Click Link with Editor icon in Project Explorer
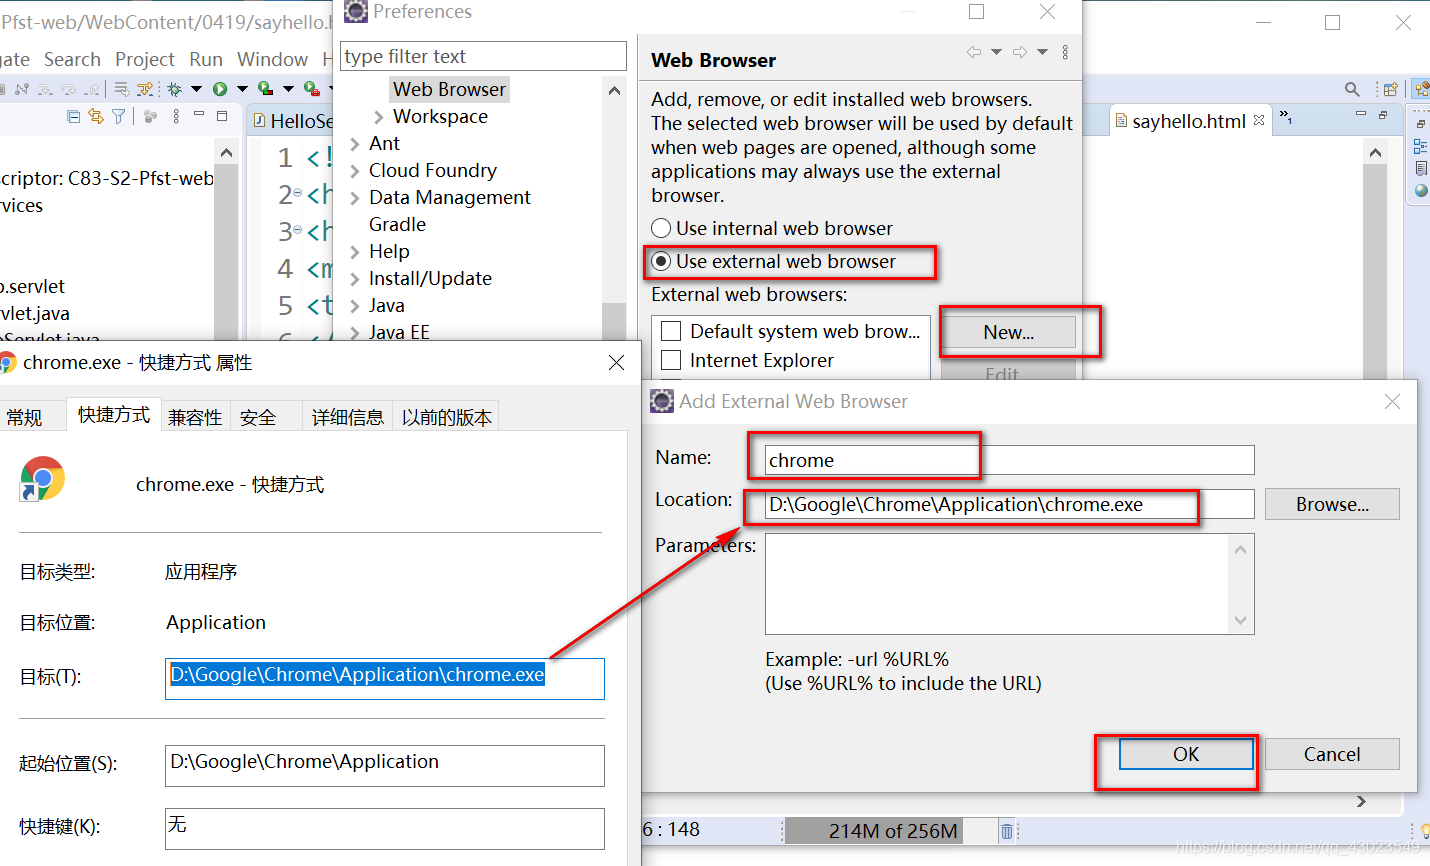Screen dimensions: 1430x866 pos(96,116)
